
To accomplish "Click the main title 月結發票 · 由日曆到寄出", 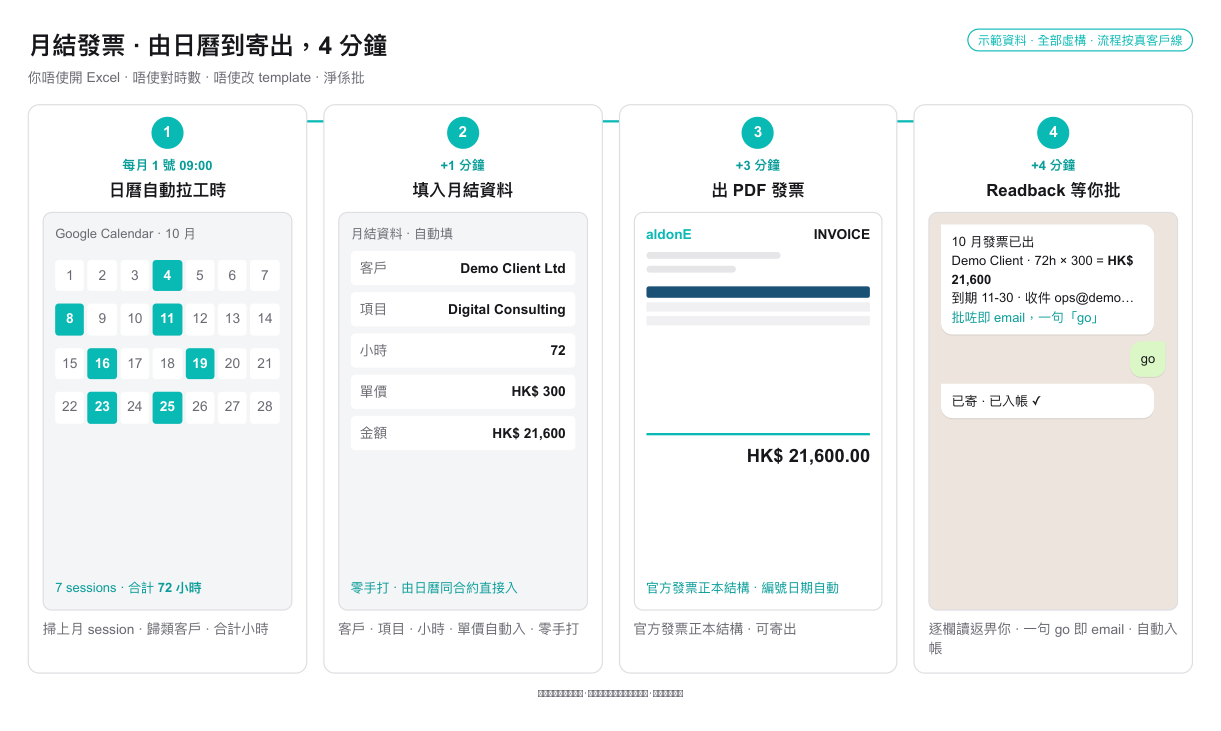I will tap(208, 46).
